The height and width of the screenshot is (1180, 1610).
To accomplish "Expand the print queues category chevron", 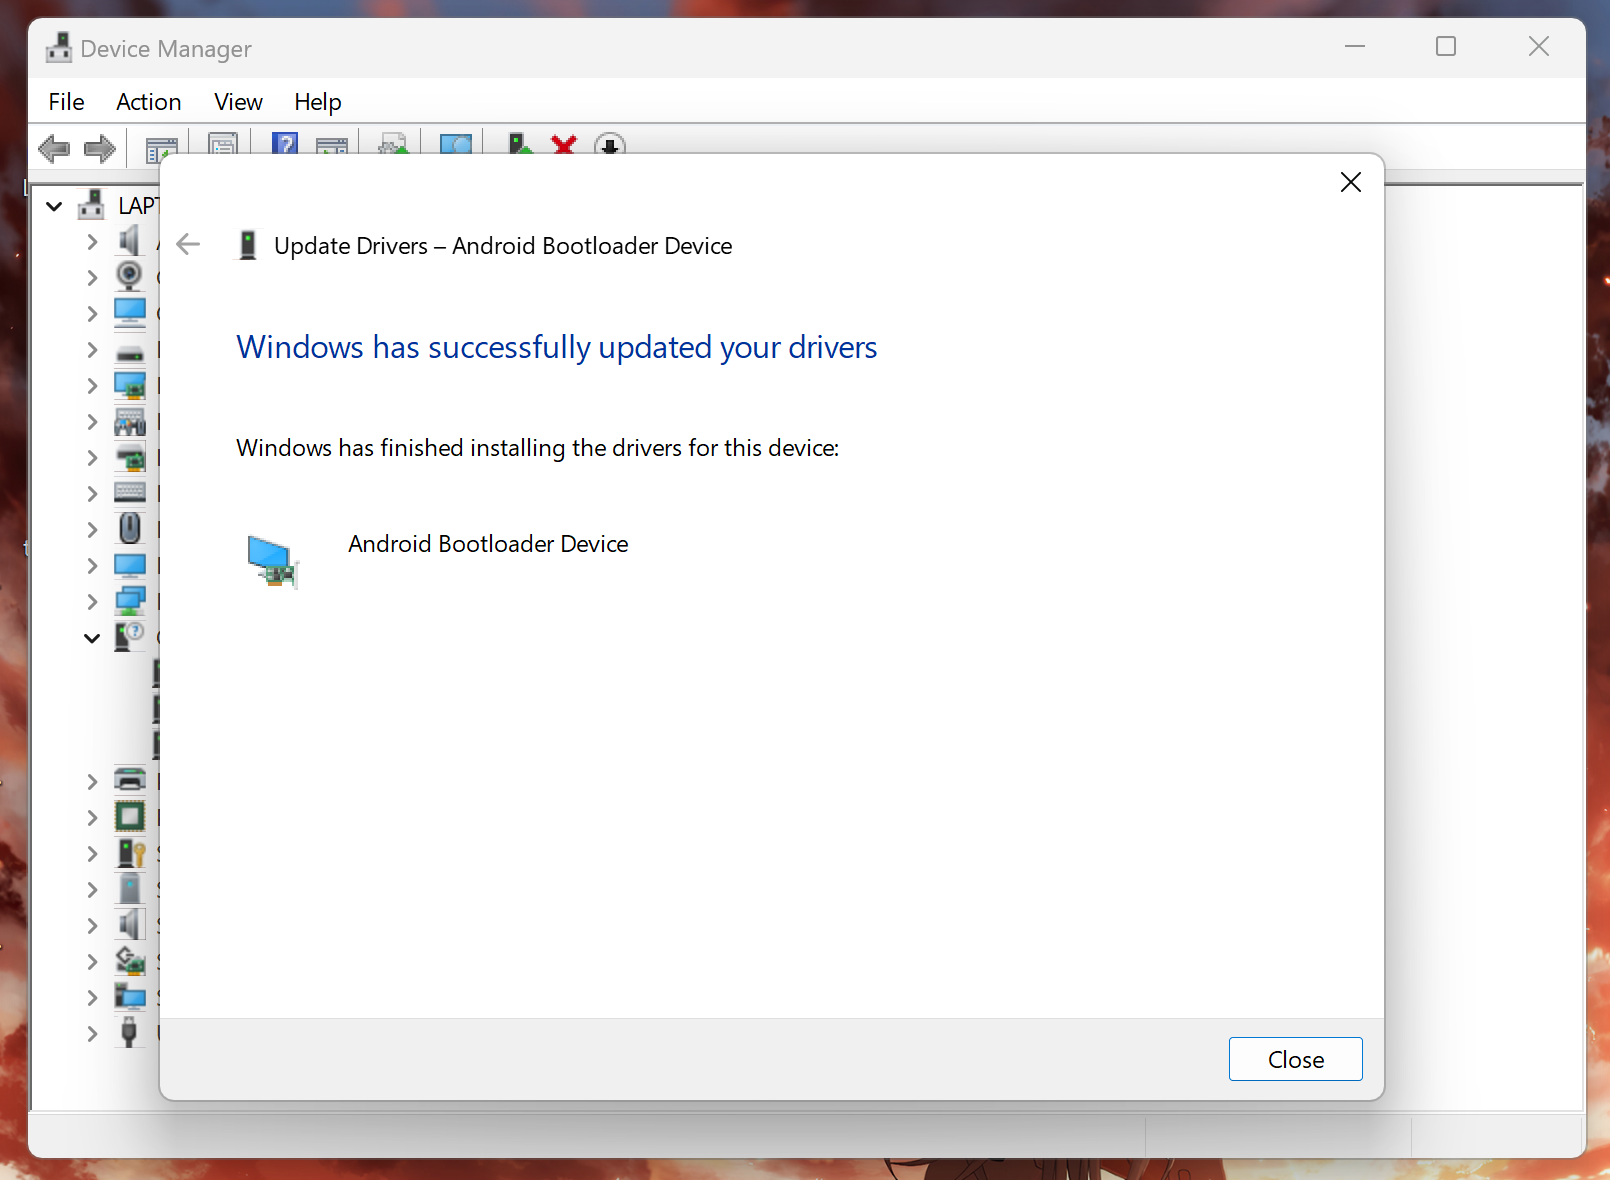I will pyautogui.click(x=92, y=782).
